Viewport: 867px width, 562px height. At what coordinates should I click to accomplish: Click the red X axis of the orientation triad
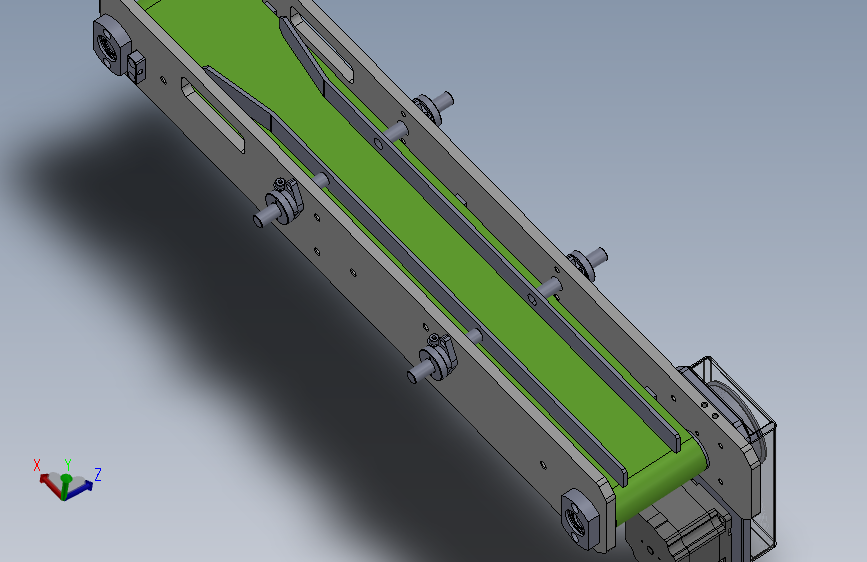click(50, 485)
